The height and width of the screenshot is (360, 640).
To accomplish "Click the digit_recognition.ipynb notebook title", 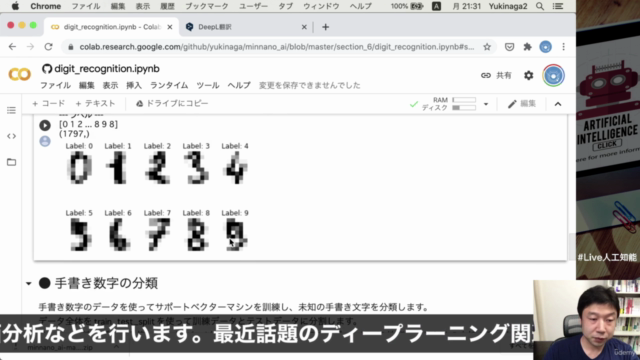I will coord(107,69).
